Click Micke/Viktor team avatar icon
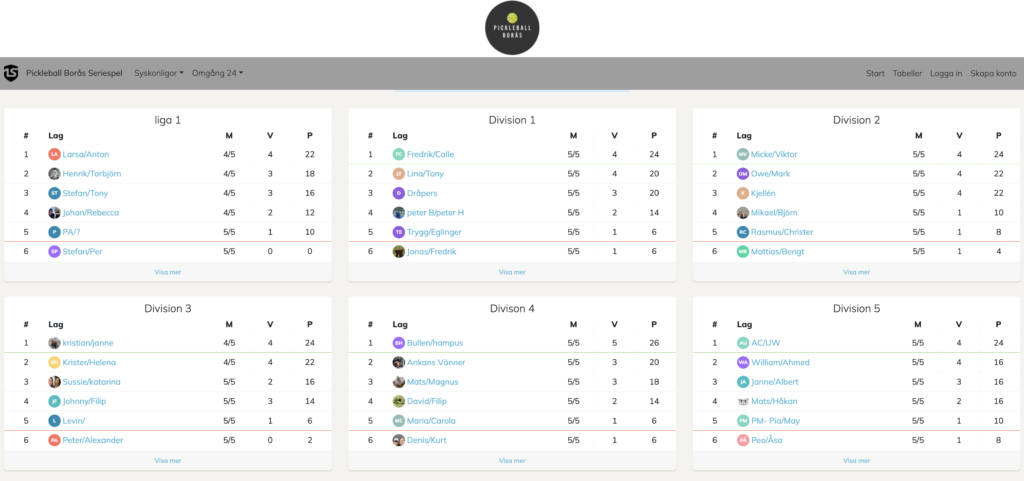 click(742, 154)
